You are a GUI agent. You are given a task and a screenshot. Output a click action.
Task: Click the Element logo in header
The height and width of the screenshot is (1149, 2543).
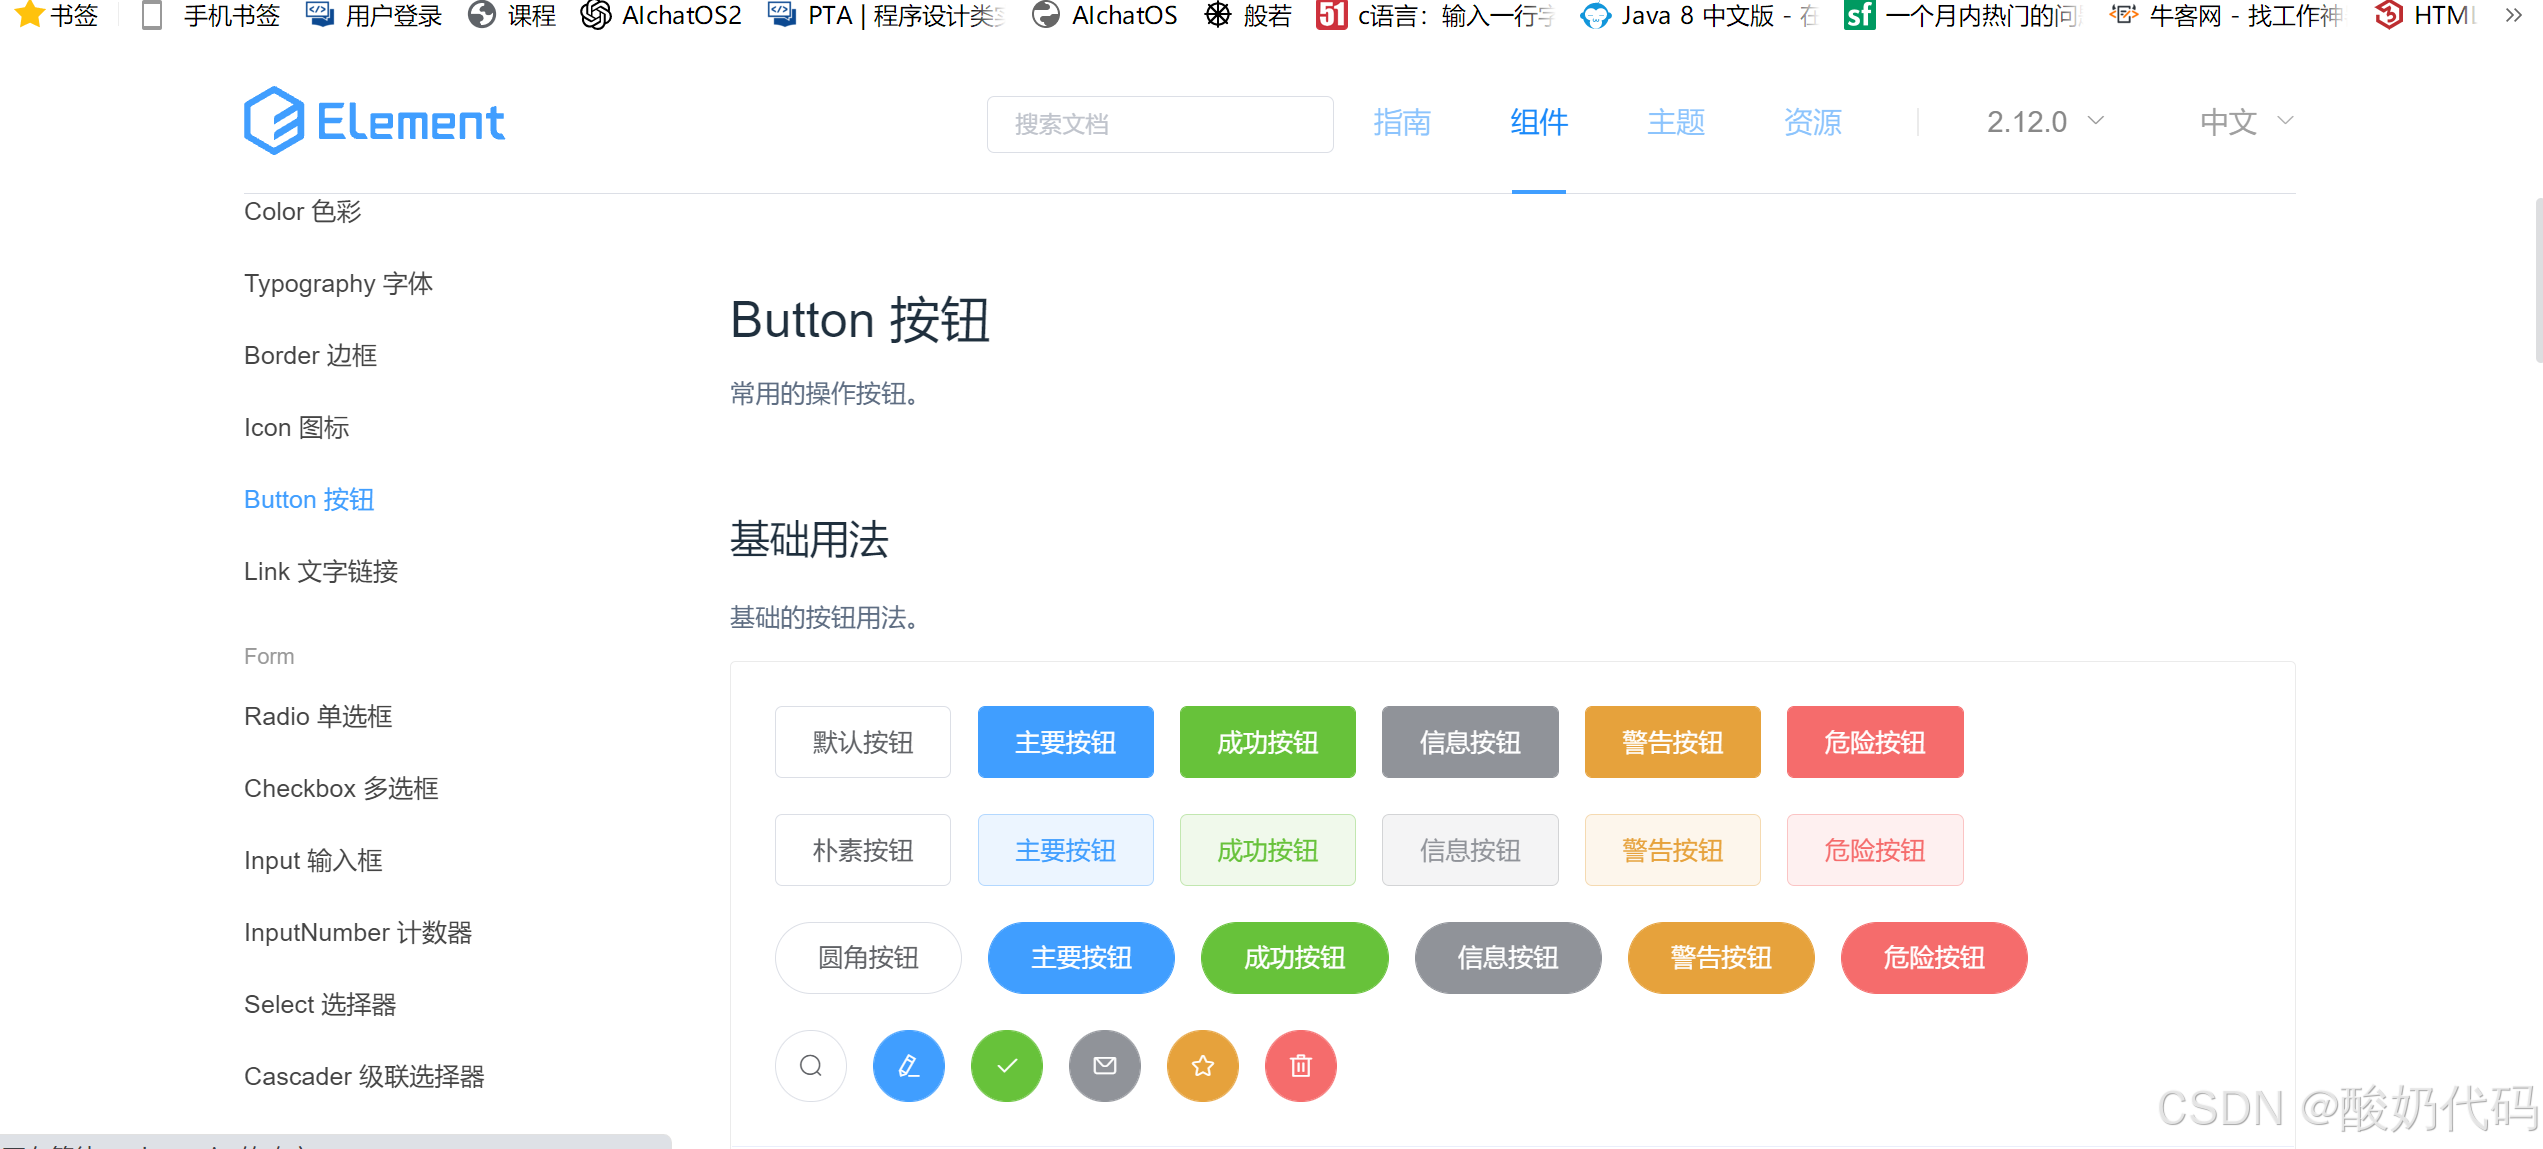click(x=374, y=122)
